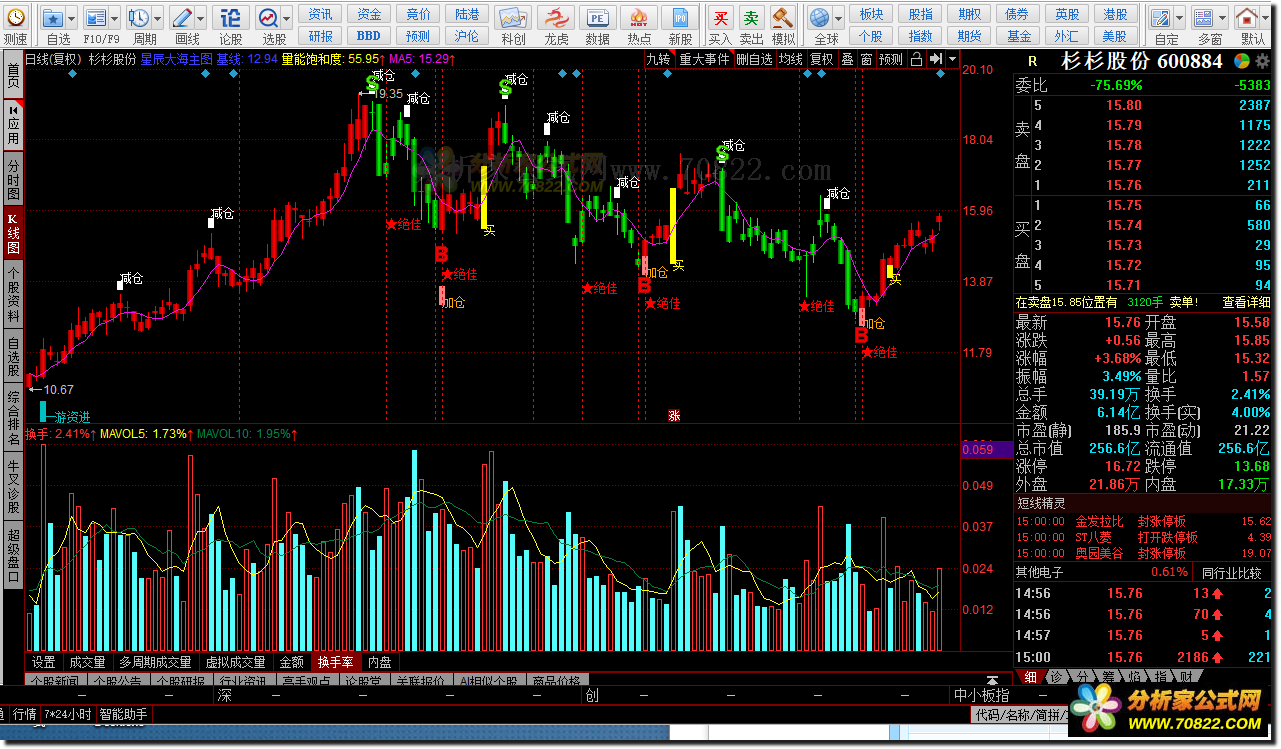The height and width of the screenshot is (749, 1281).
Task: Select the 周期 period clock icon
Action: (x=138, y=18)
